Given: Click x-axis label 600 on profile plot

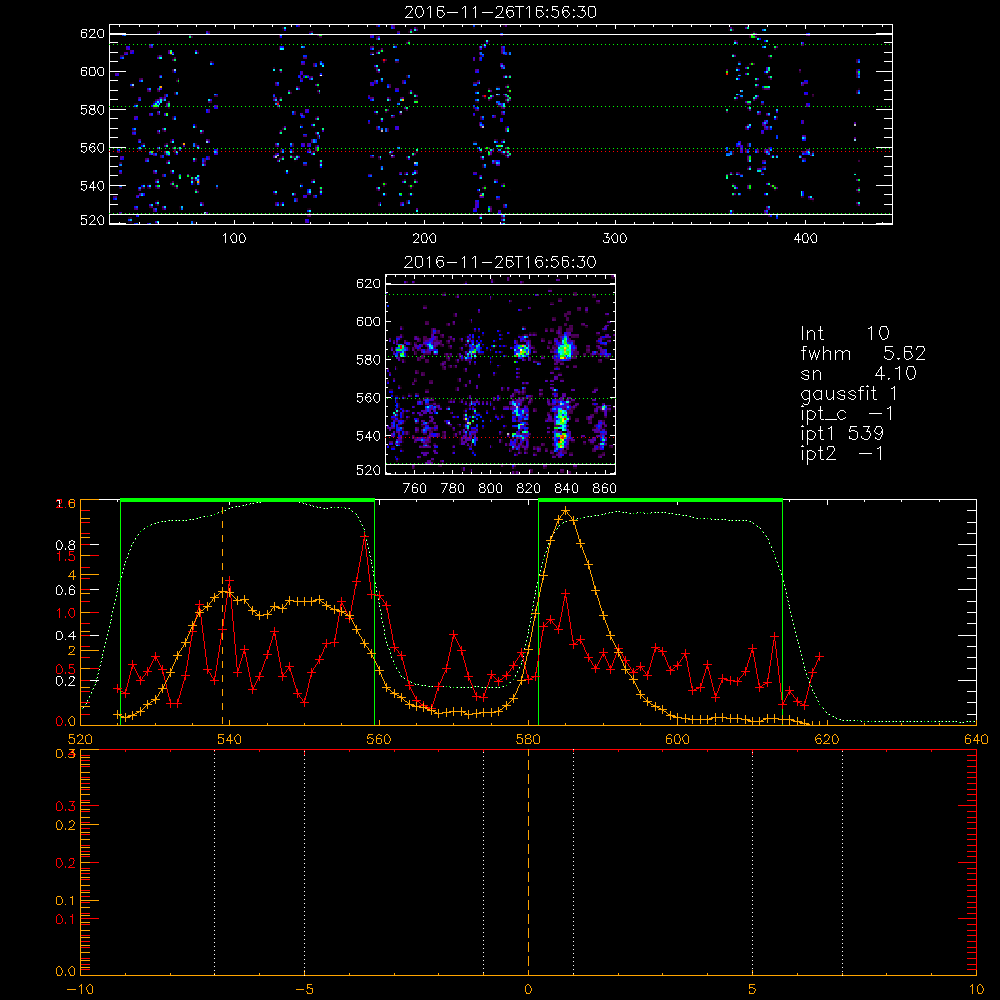Looking at the screenshot, I should coord(677,740).
